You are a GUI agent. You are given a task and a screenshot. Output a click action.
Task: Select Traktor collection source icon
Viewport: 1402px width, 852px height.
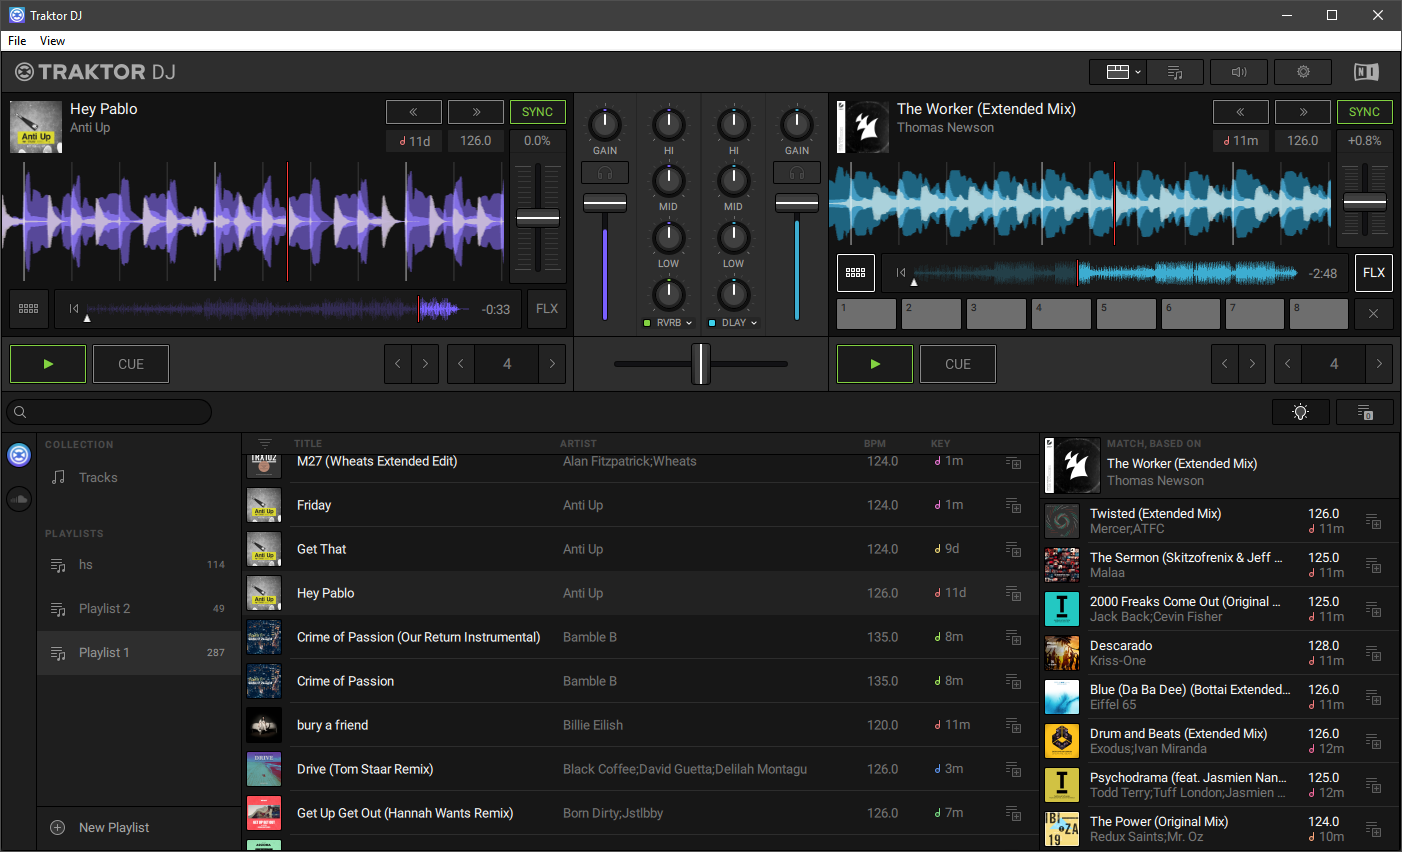pyautogui.click(x=19, y=455)
